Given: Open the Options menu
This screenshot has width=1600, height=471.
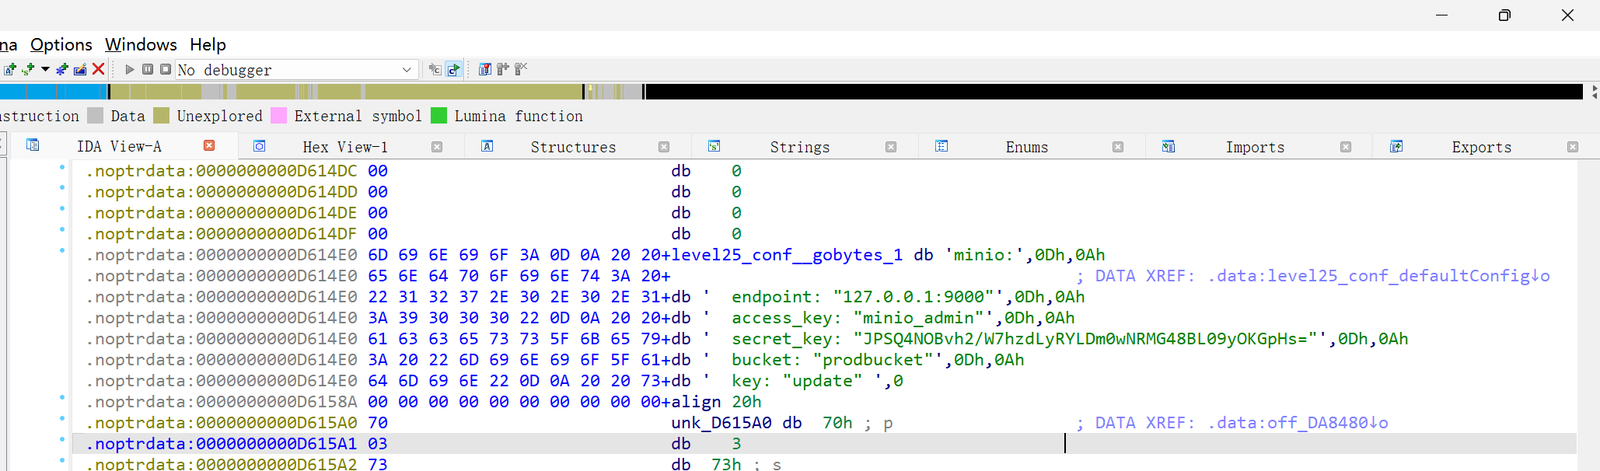Looking at the screenshot, I should click(61, 44).
